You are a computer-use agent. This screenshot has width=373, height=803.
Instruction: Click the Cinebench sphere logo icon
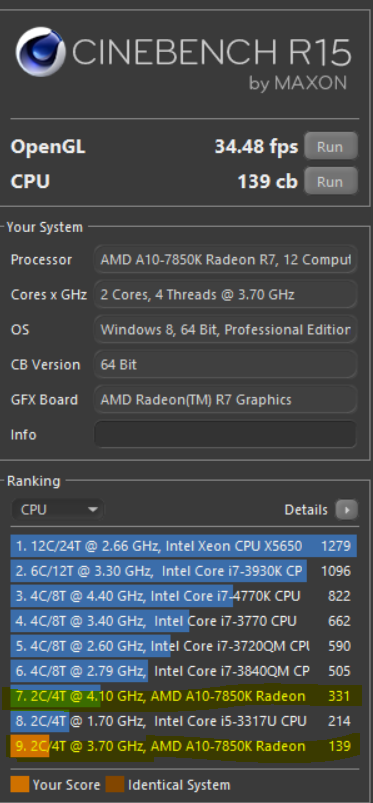click(x=40, y=51)
